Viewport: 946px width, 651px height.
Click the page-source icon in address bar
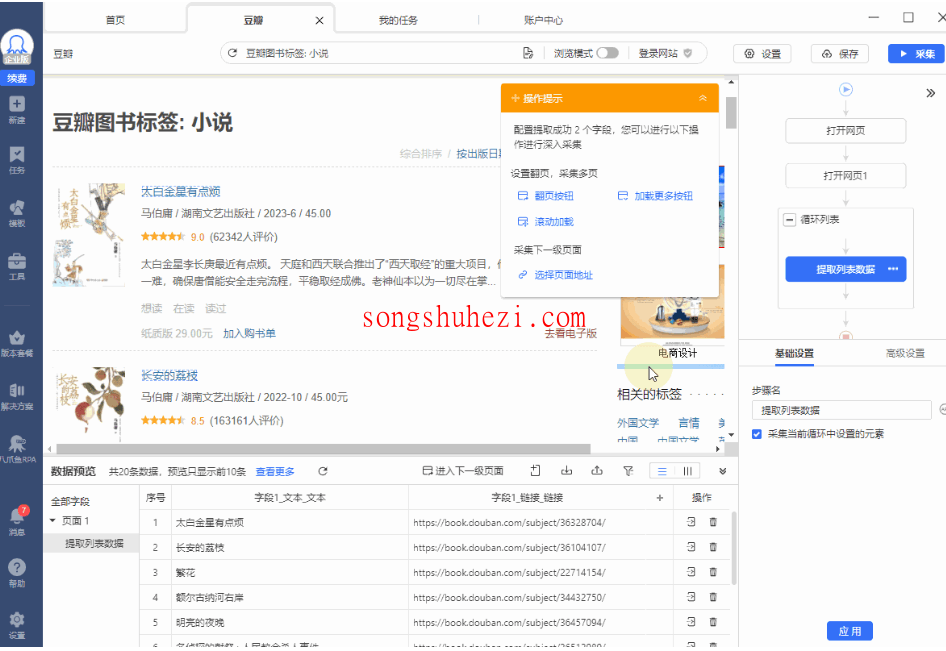click(x=528, y=53)
